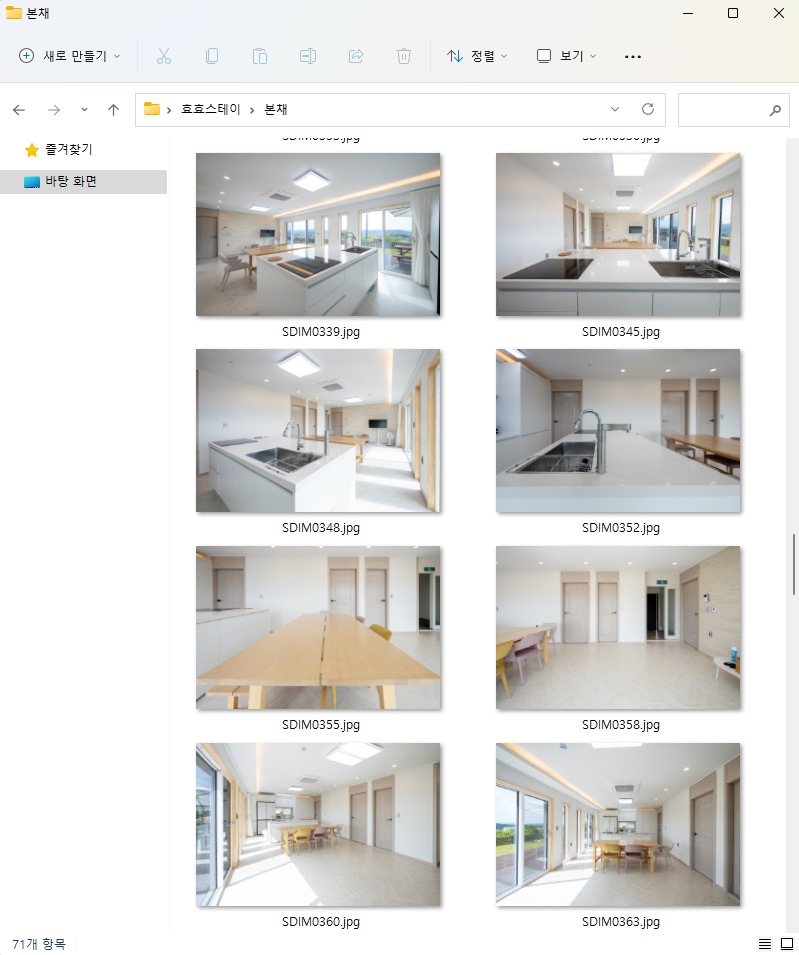Click the file name SDIM0363.jpg
The image size is (799, 955).
(621, 922)
